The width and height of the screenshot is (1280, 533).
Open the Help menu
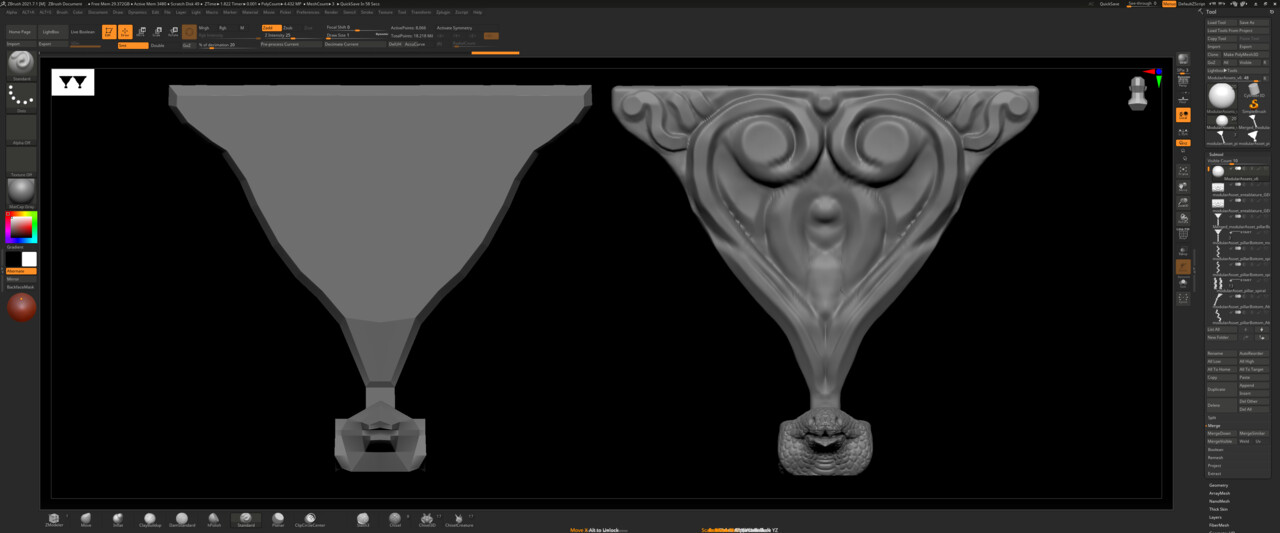478,12
